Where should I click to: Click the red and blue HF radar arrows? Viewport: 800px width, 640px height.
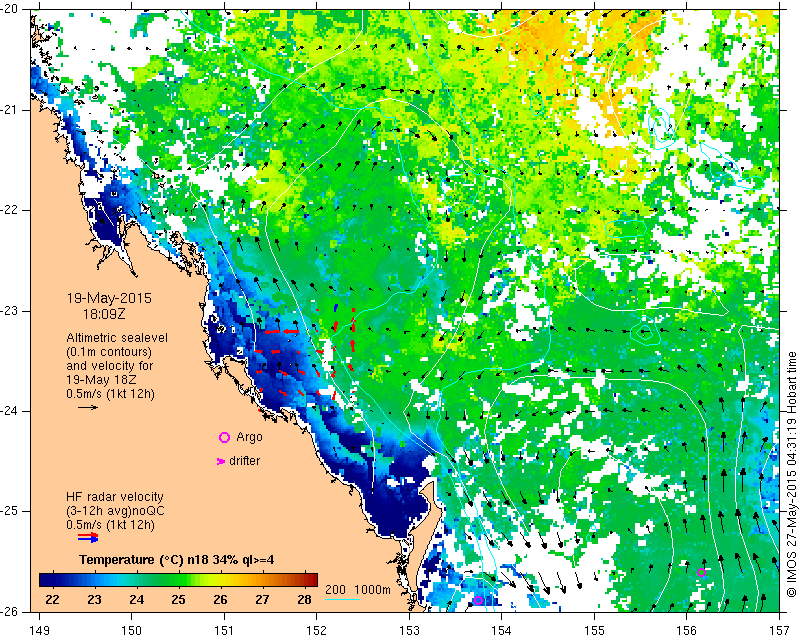coord(88,537)
